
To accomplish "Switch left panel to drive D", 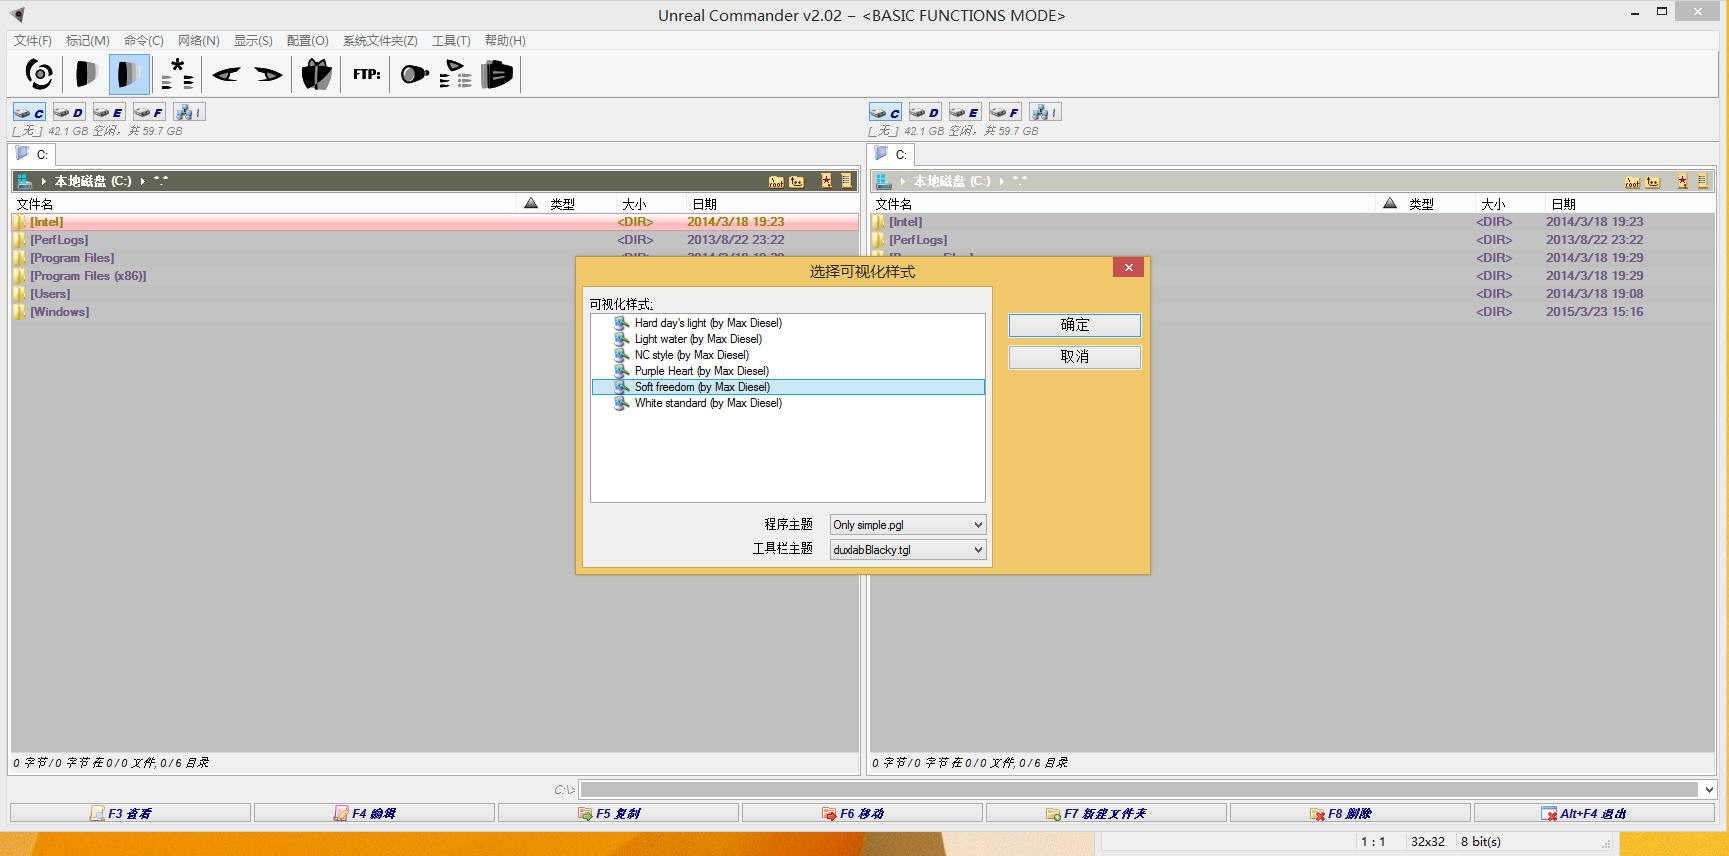I will (69, 112).
